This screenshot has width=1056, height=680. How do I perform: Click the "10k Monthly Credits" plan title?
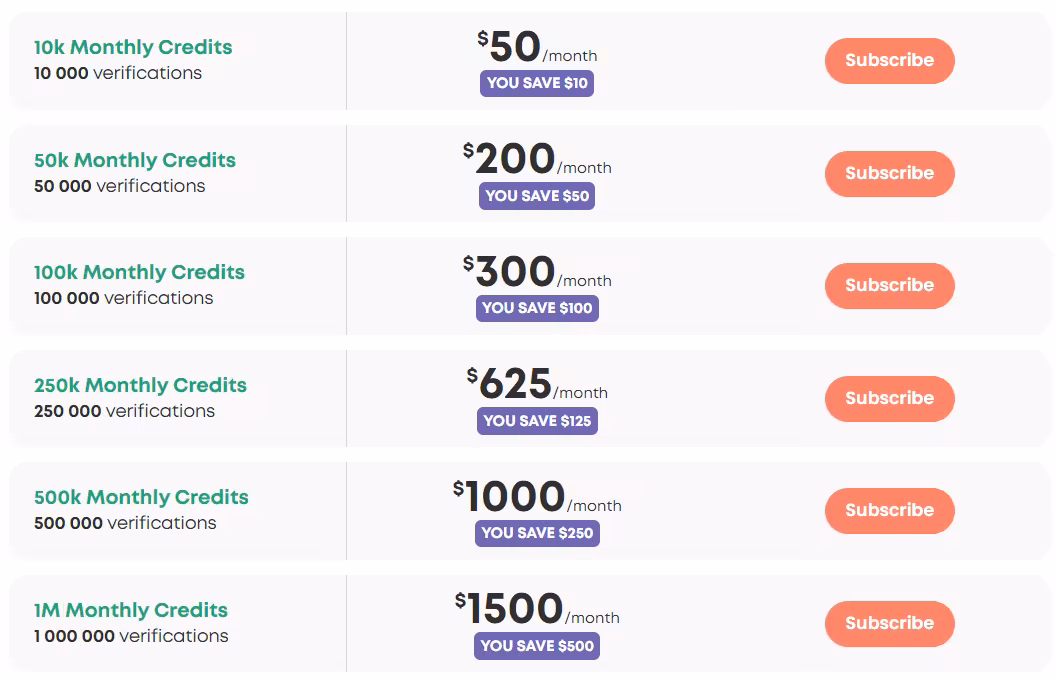click(133, 47)
